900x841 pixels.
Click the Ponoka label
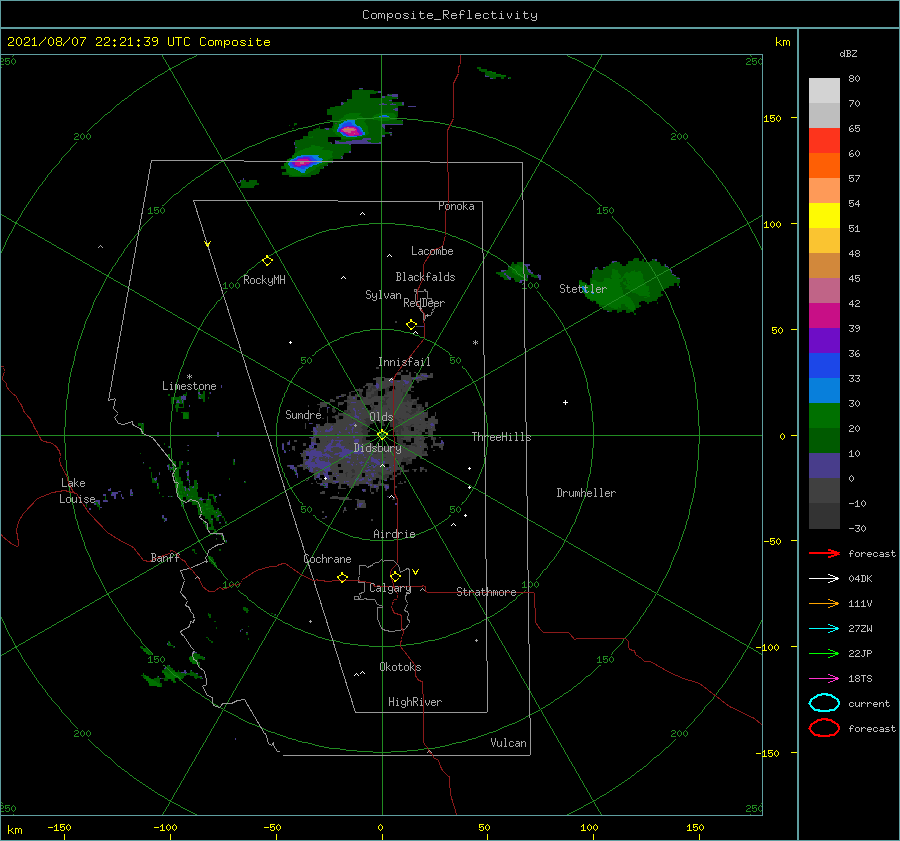tap(456, 206)
